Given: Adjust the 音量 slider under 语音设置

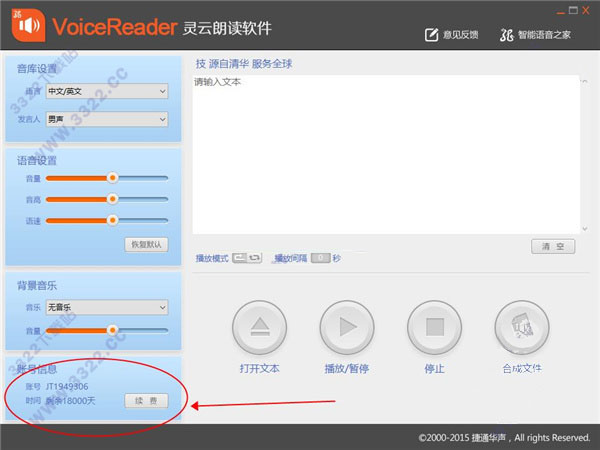Looking at the screenshot, I should (107, 178).
